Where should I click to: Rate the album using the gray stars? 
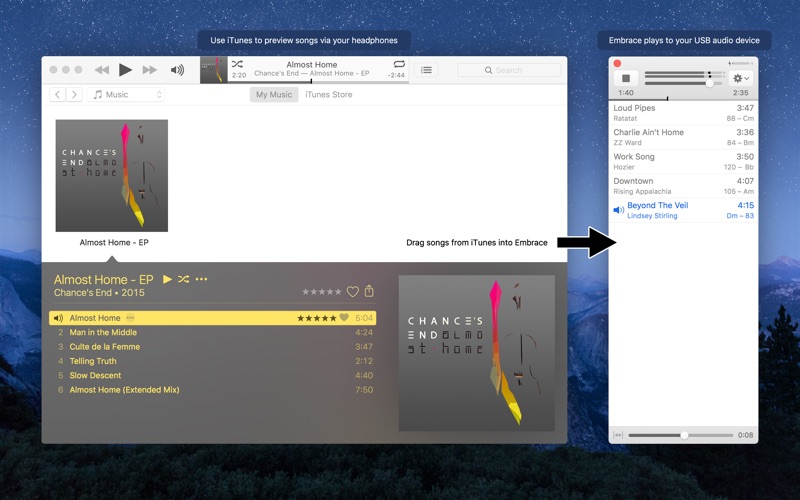click(x=321, y=292)
